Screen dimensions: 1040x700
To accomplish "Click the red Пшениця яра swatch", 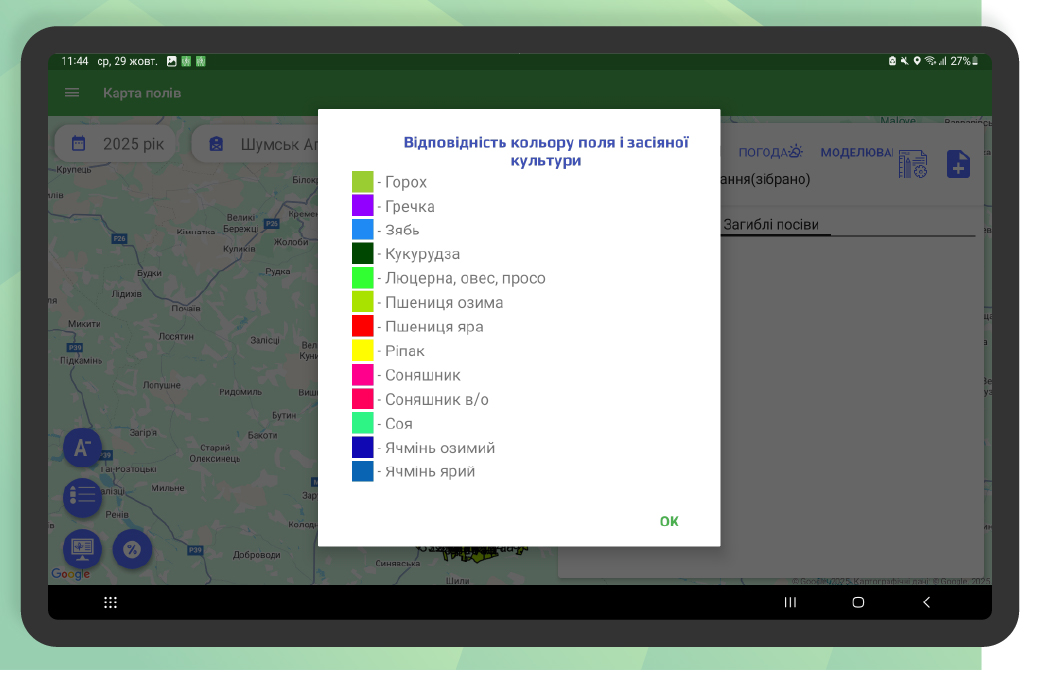I will tap(362, 326).
